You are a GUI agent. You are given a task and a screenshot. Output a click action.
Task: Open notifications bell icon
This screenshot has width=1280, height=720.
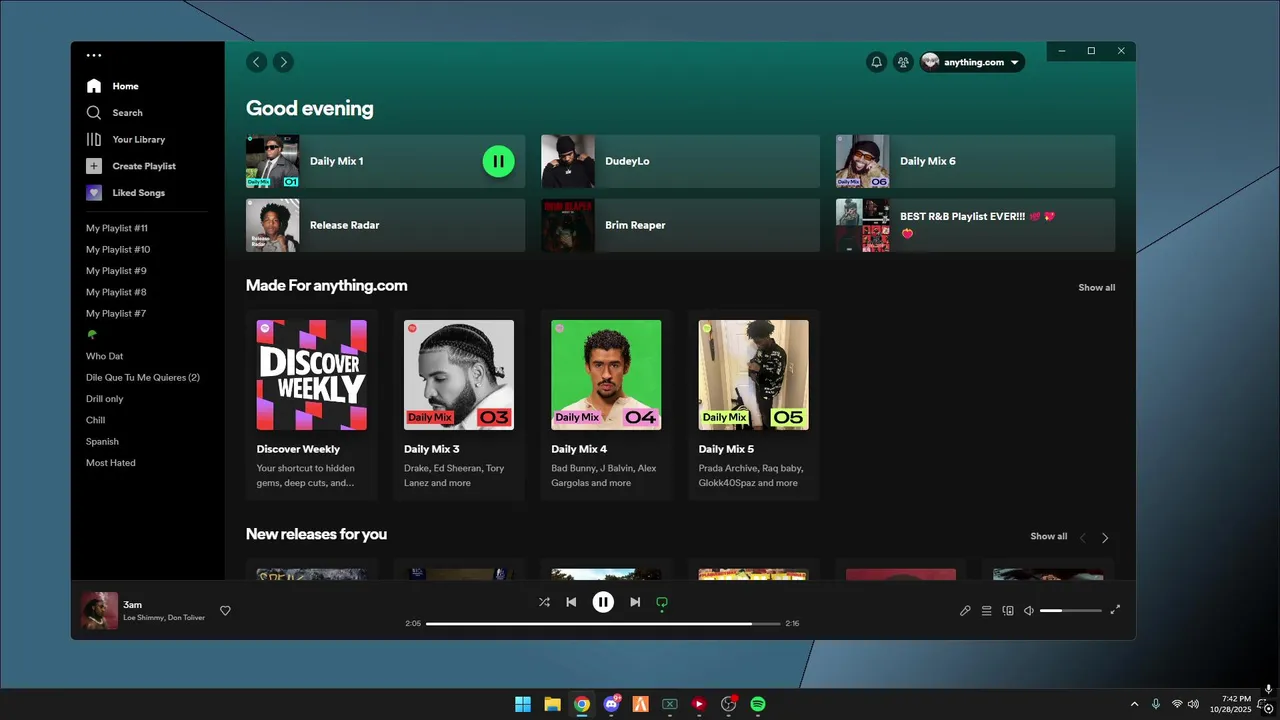[877, 62]
